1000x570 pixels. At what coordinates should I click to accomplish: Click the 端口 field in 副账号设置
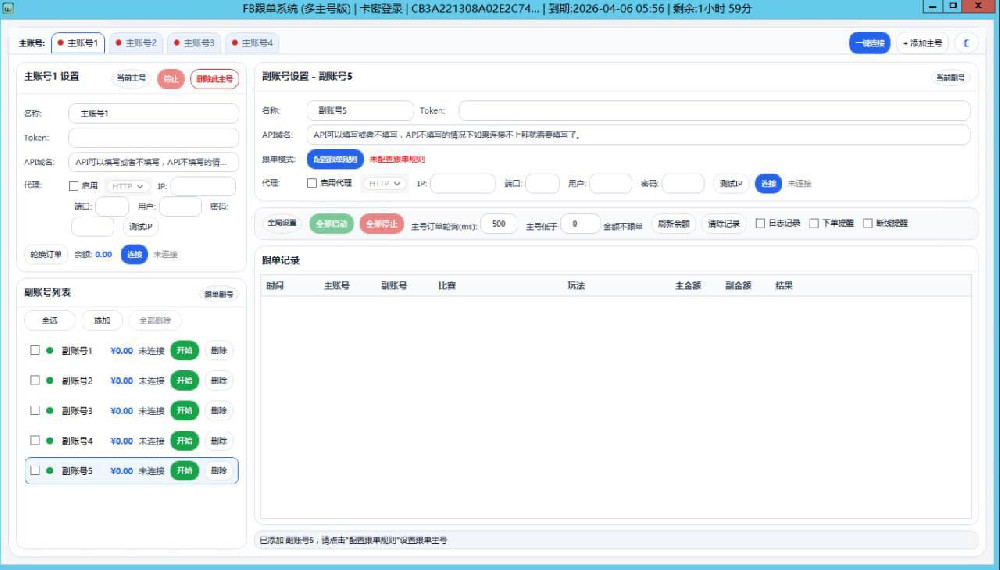[x=542, y=183]
